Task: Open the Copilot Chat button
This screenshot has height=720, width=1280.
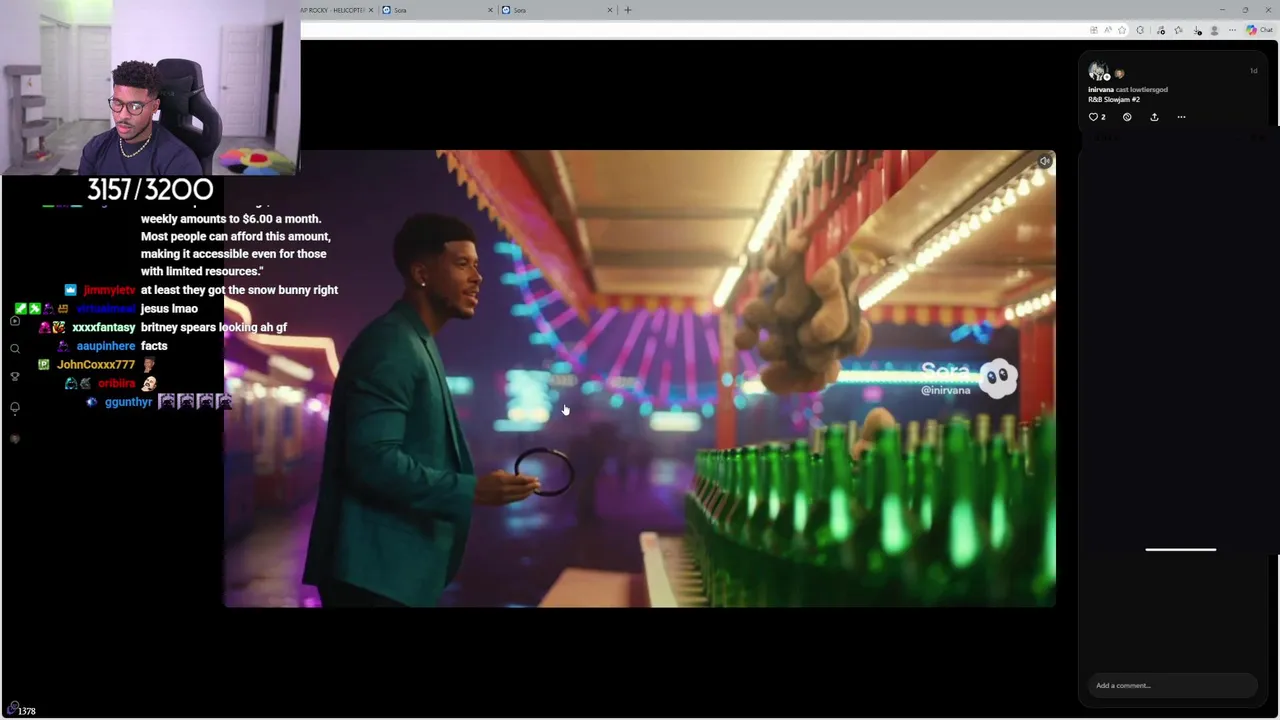Action: 1259,30
